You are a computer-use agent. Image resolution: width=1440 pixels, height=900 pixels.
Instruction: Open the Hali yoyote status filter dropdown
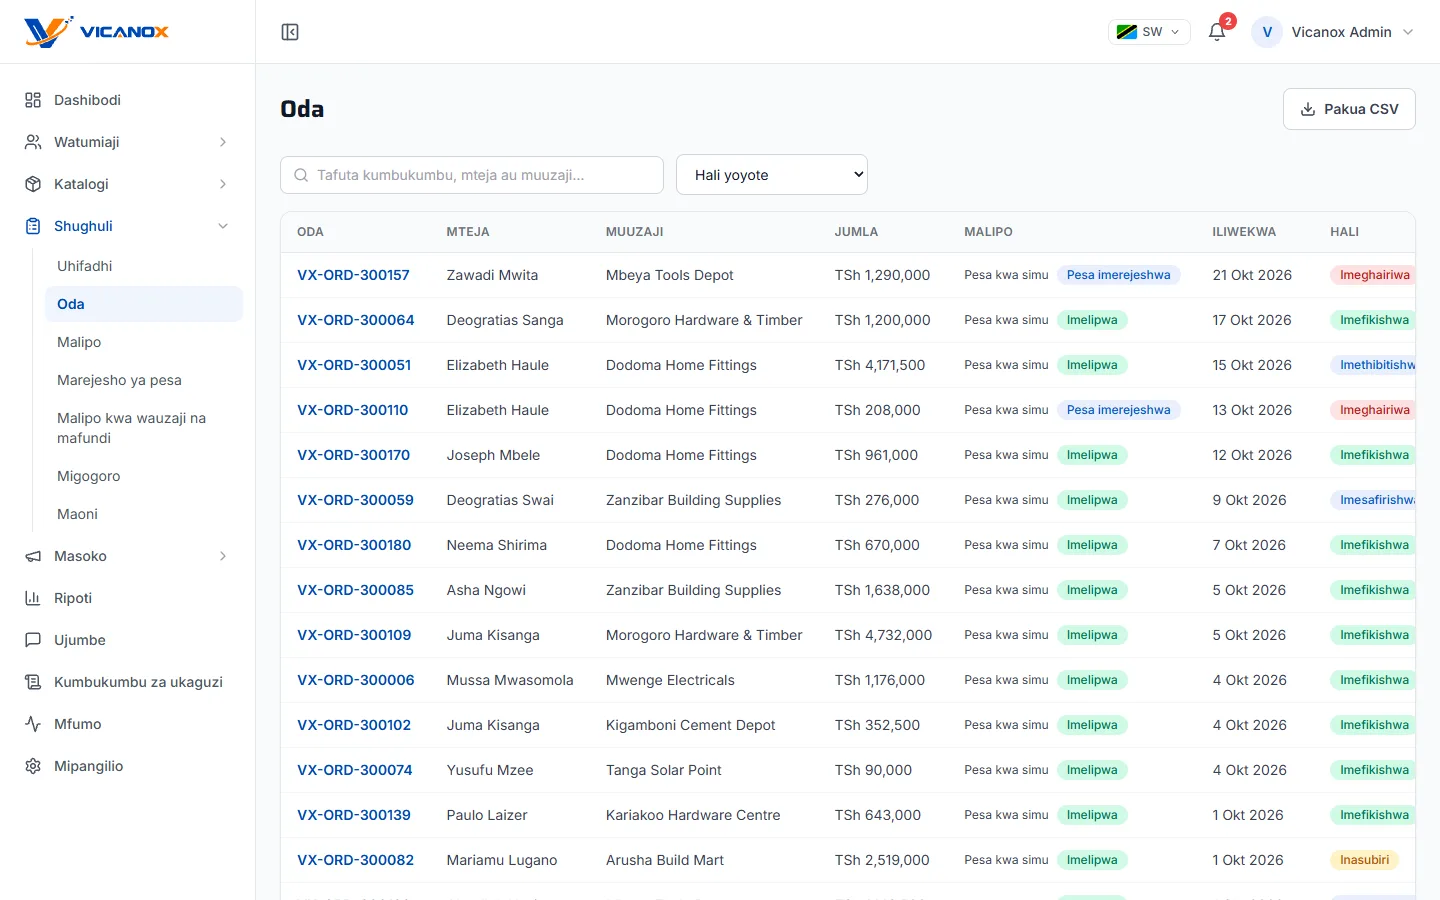click(x=772, y=175)
